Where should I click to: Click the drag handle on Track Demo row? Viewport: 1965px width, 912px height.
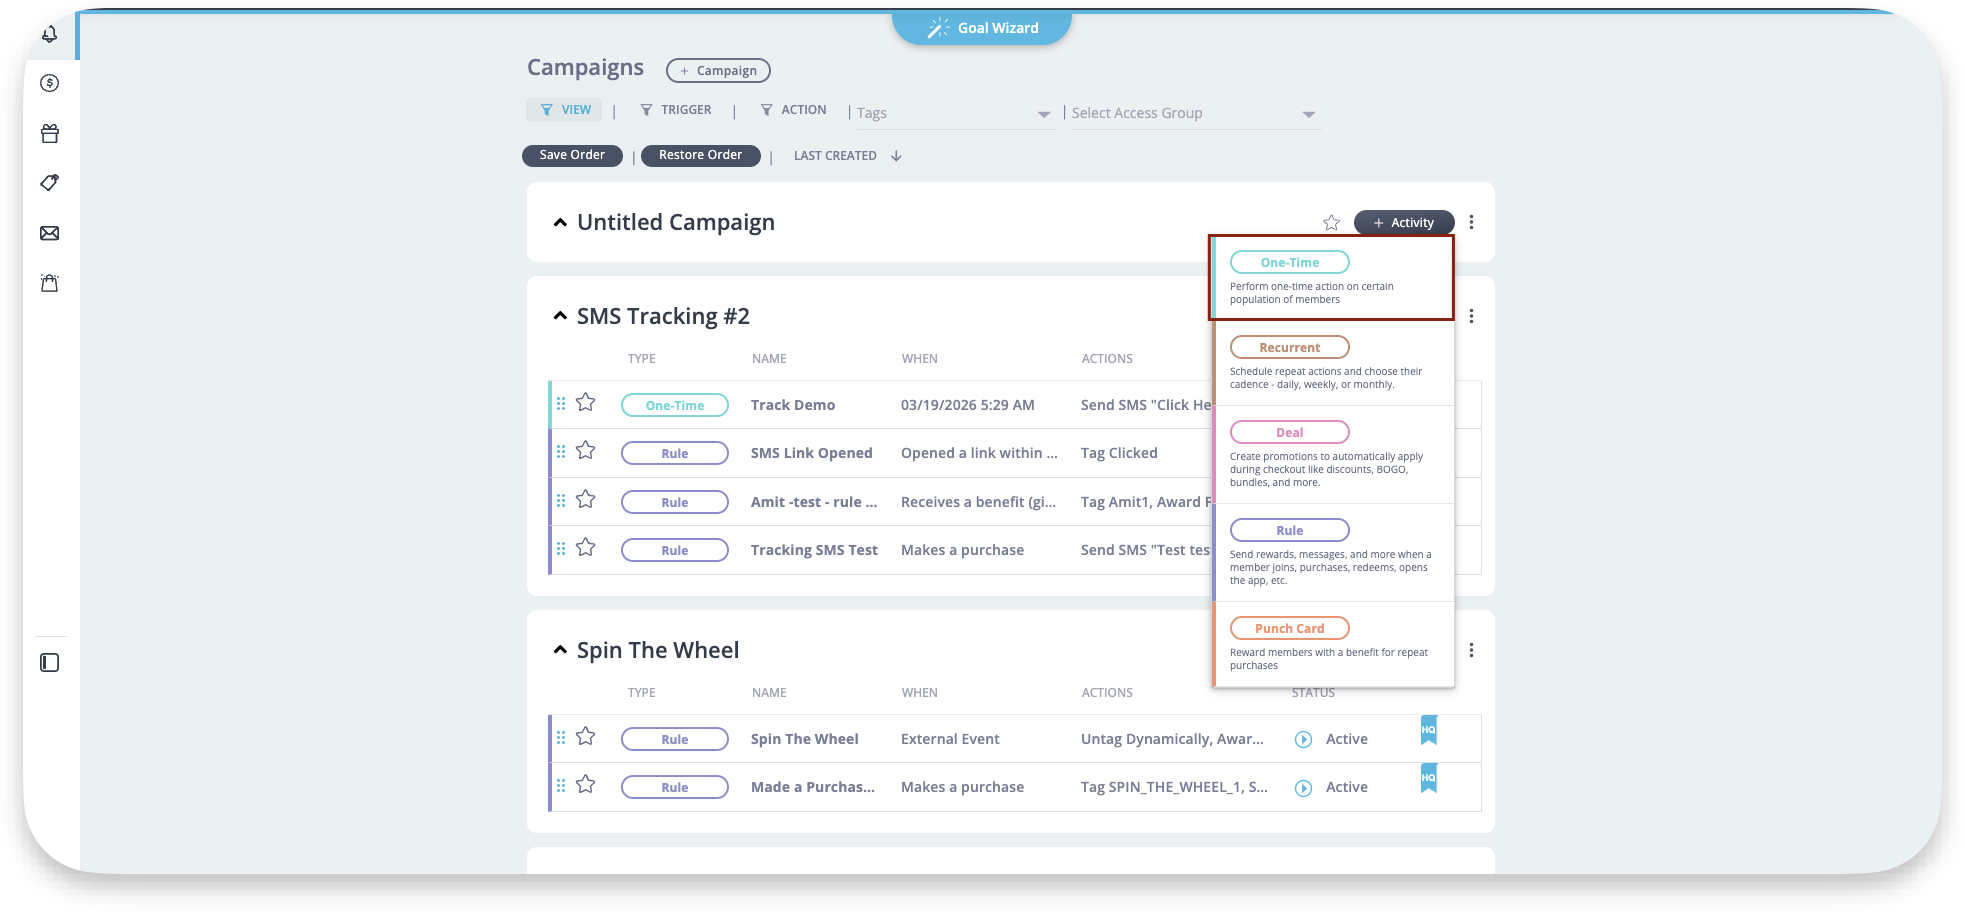pos(561,404)
